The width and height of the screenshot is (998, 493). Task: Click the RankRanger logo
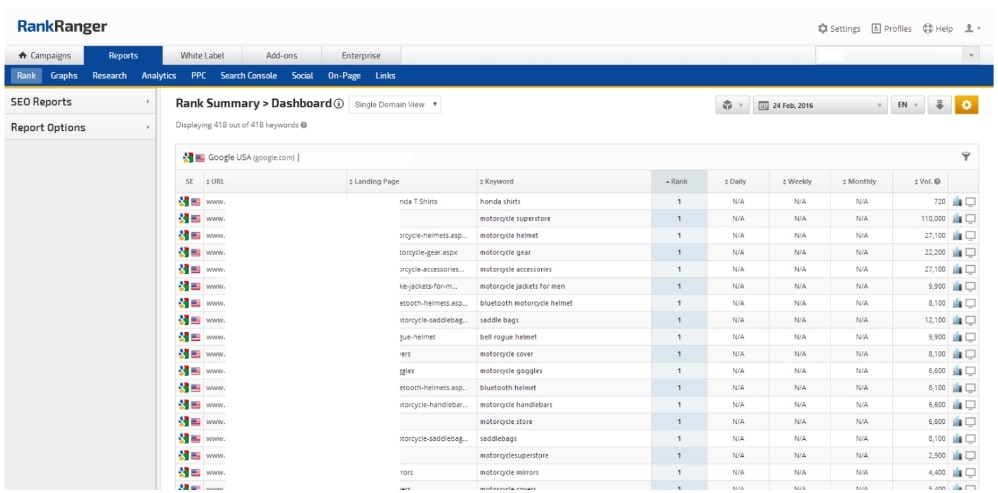pos(62,27)
